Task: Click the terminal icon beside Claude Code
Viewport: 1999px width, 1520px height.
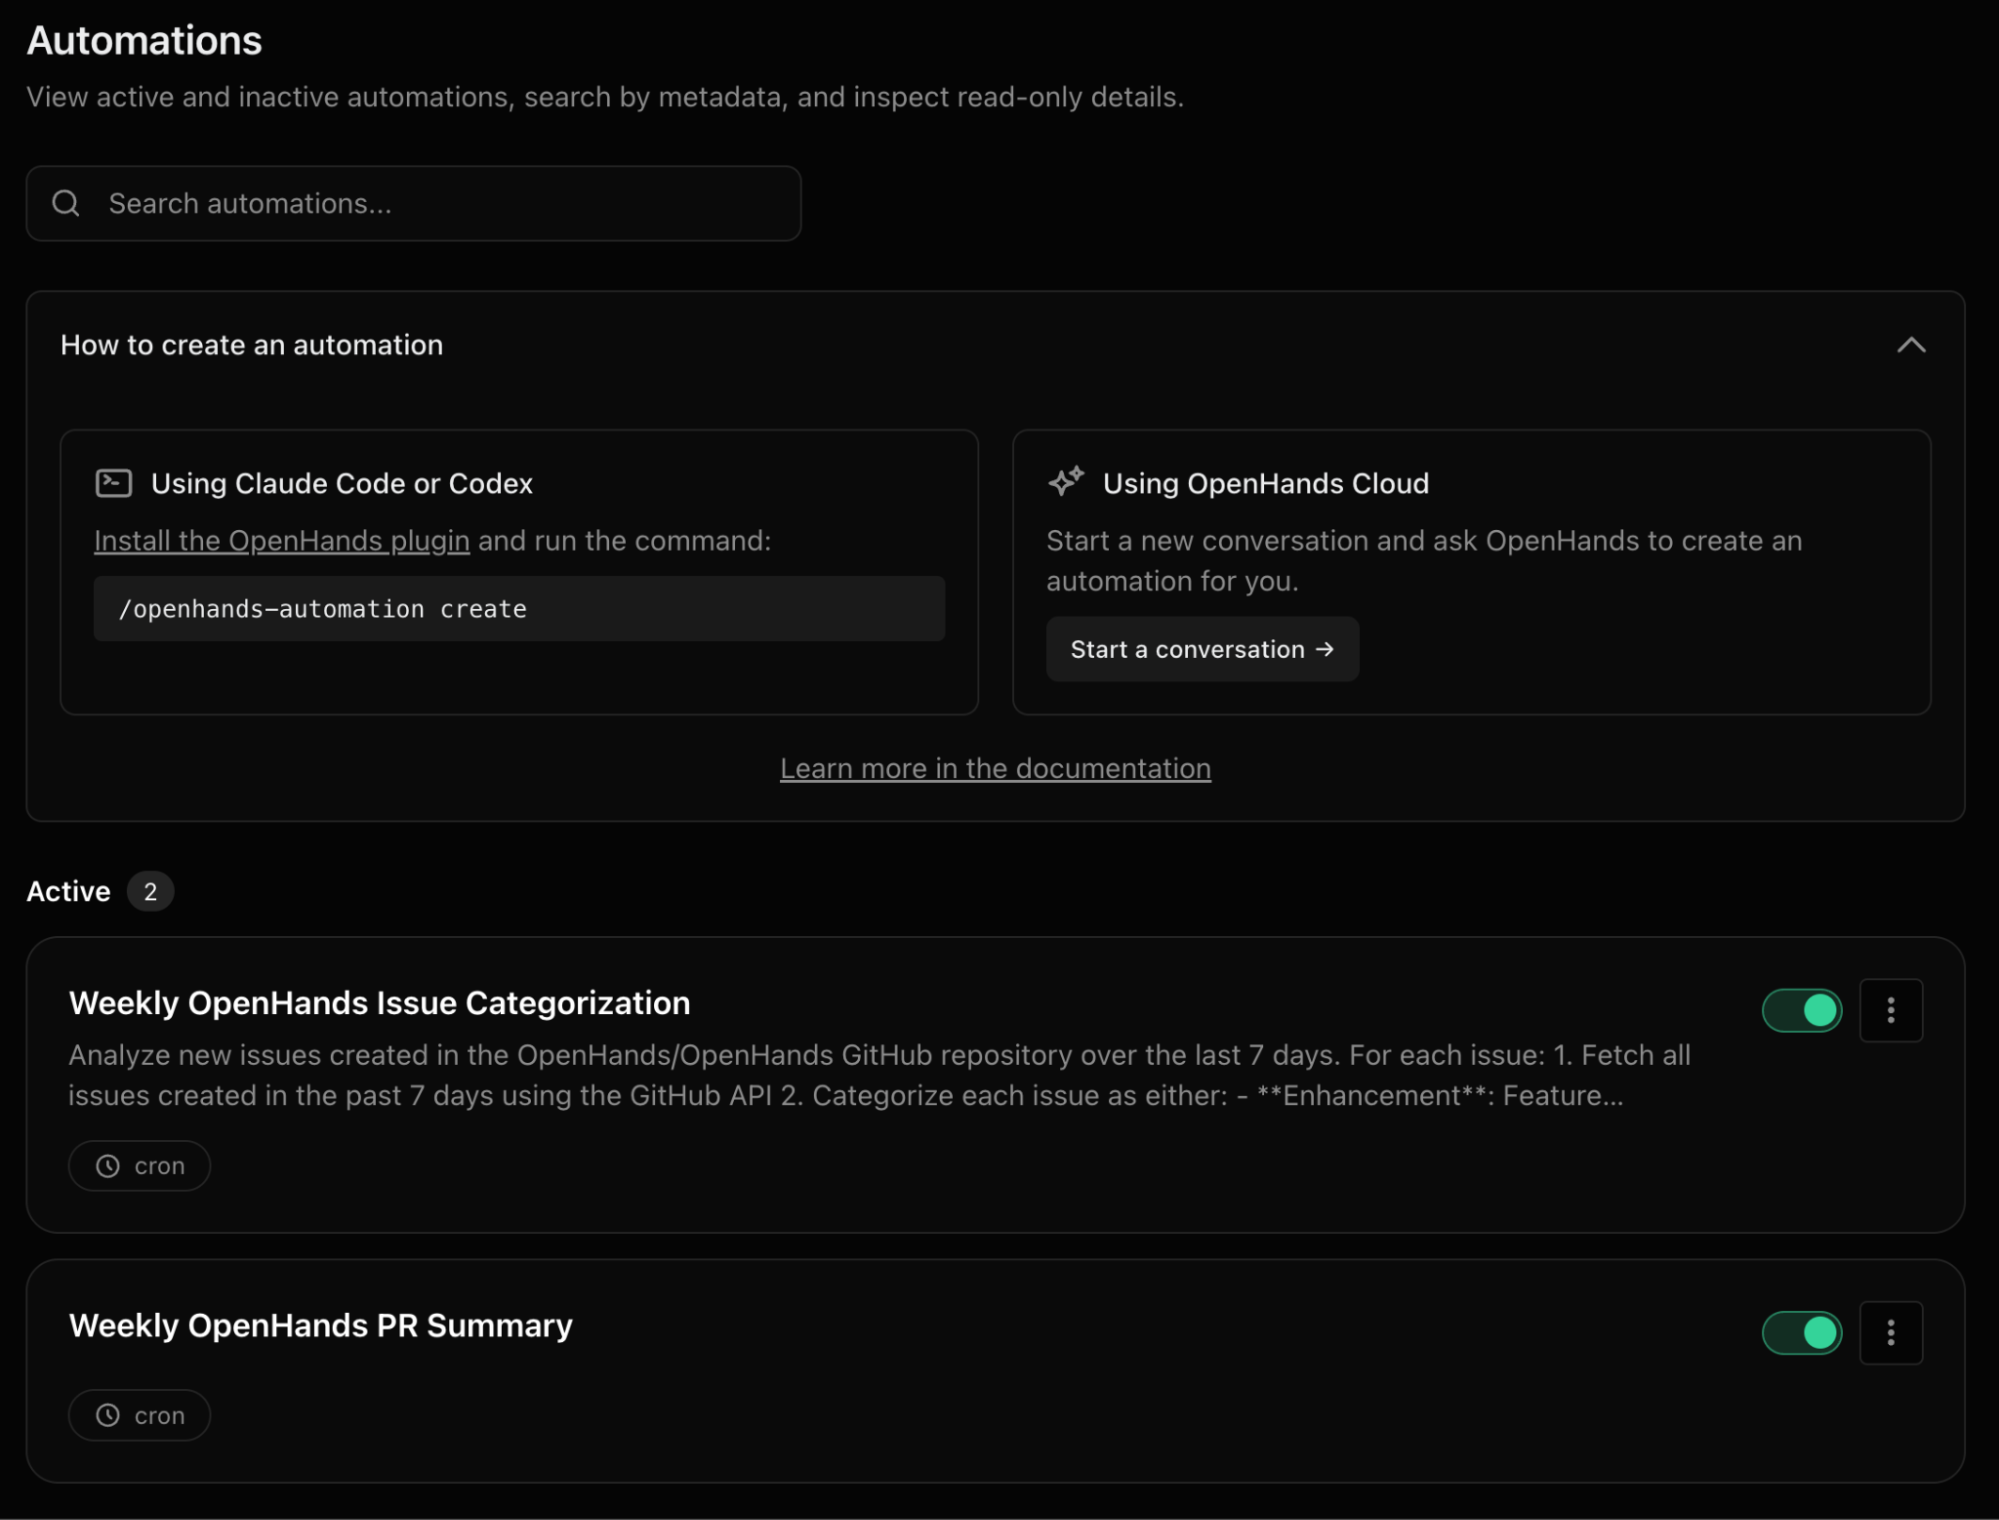Action: click(x=113, y=483)
